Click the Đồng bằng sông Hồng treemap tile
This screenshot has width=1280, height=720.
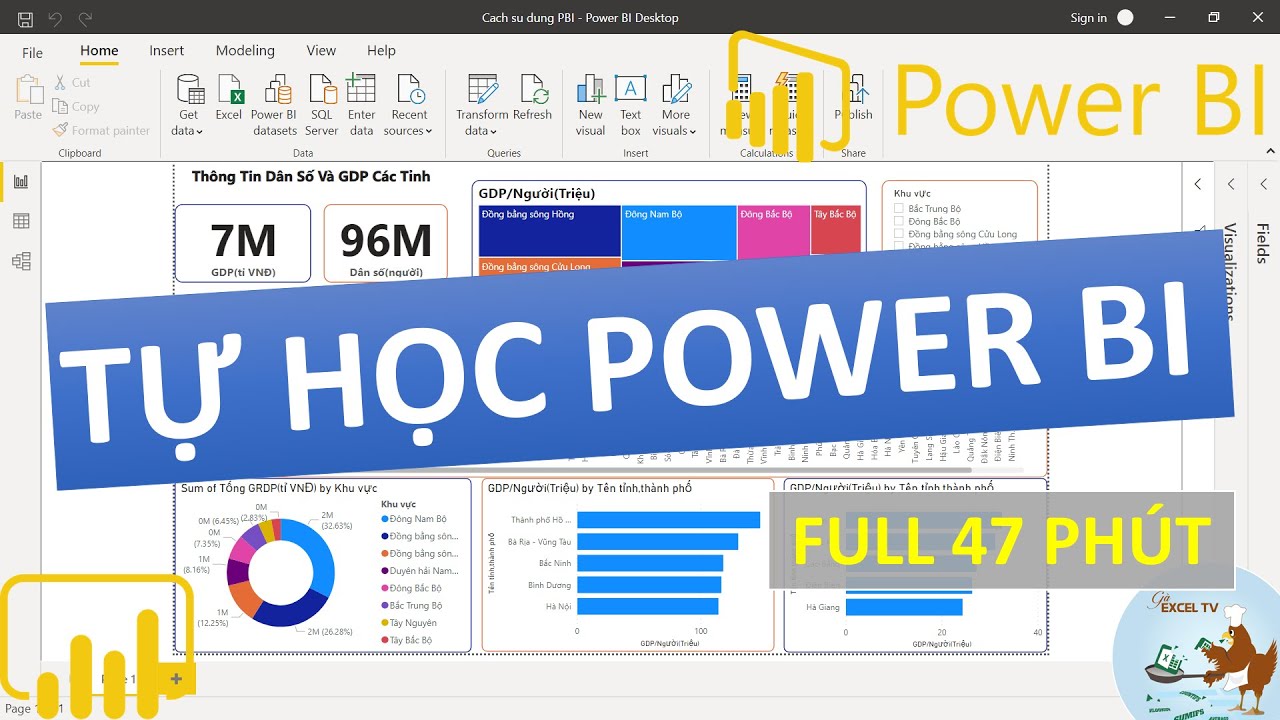click(550, 232)
